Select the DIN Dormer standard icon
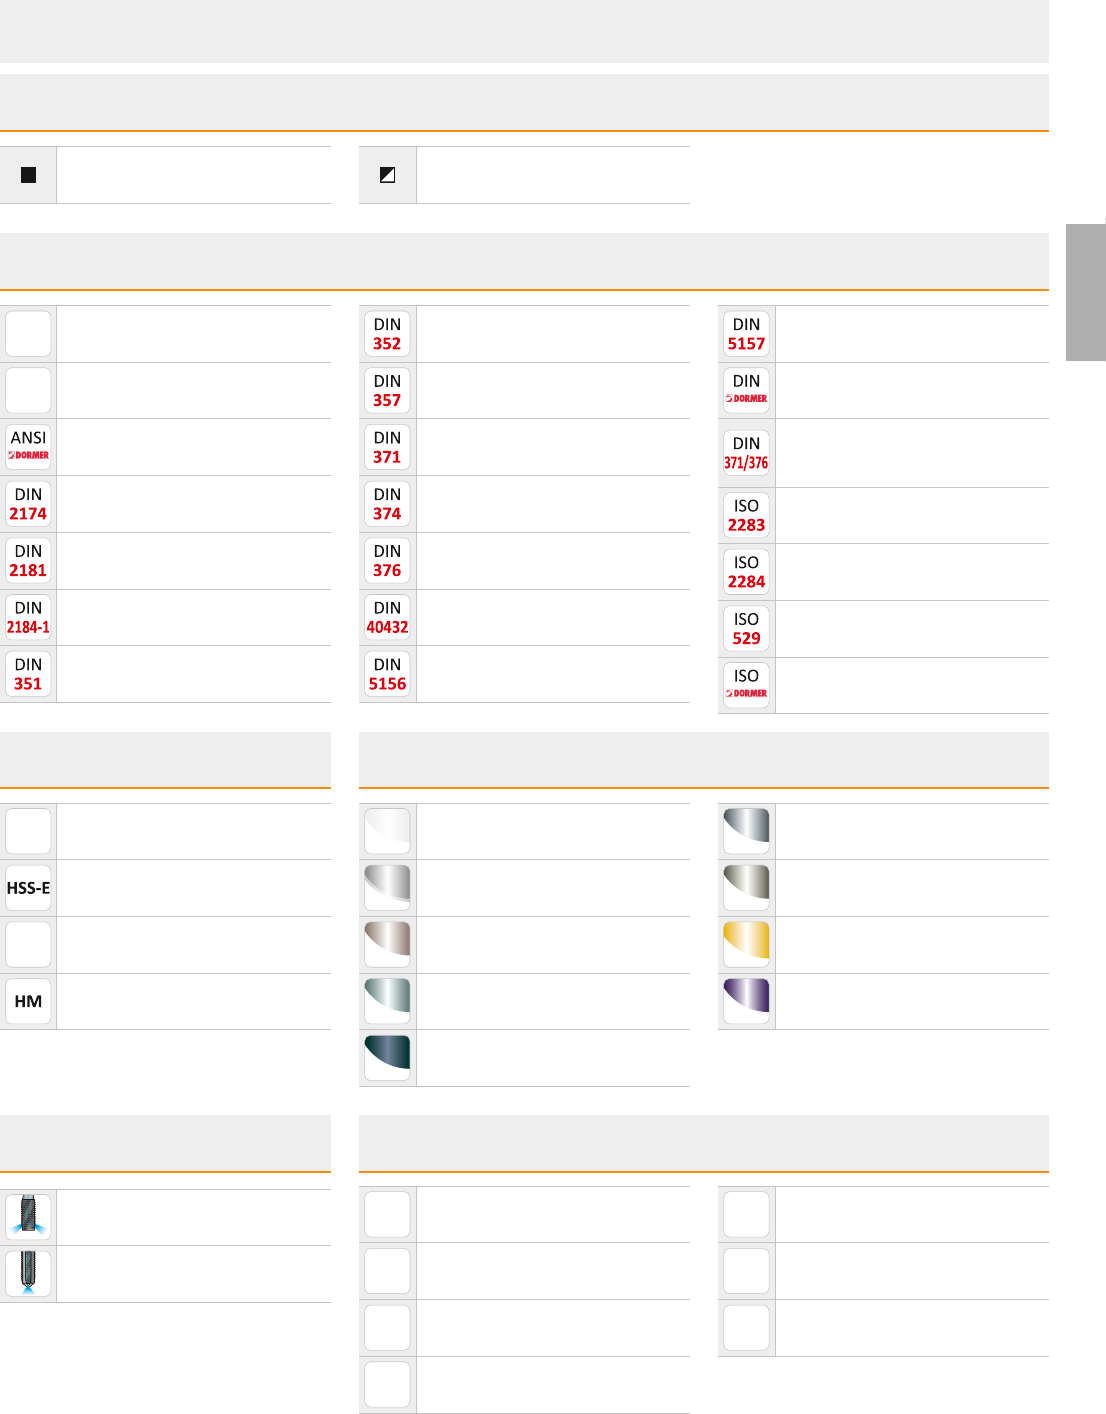This screenshot has height=1414, width=1106. (x=746, y=391)
